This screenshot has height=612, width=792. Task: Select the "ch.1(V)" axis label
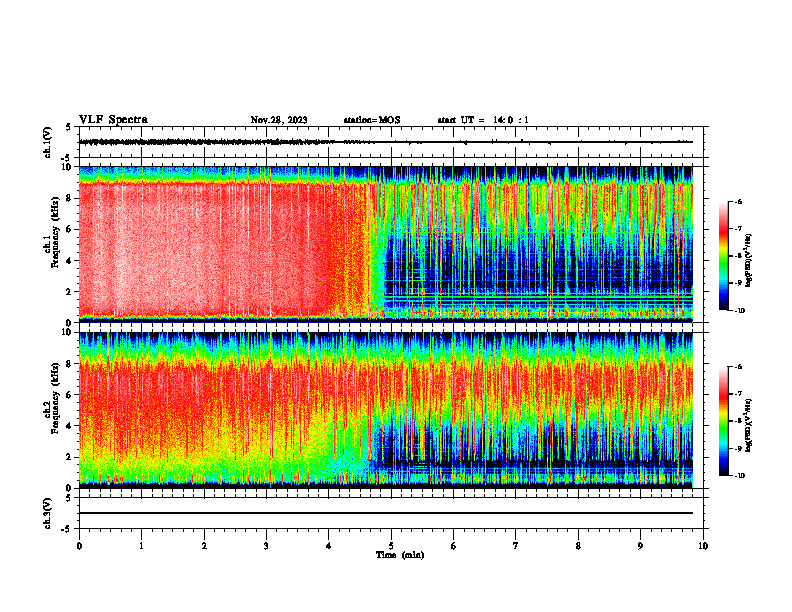coord(48,142)
